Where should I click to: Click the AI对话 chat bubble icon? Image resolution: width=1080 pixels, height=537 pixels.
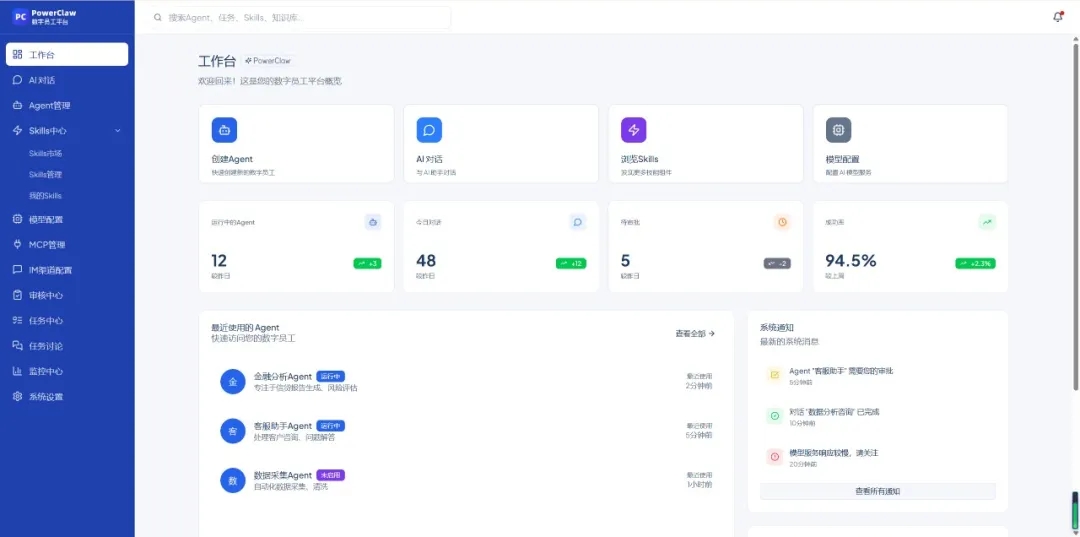(429, 130)
